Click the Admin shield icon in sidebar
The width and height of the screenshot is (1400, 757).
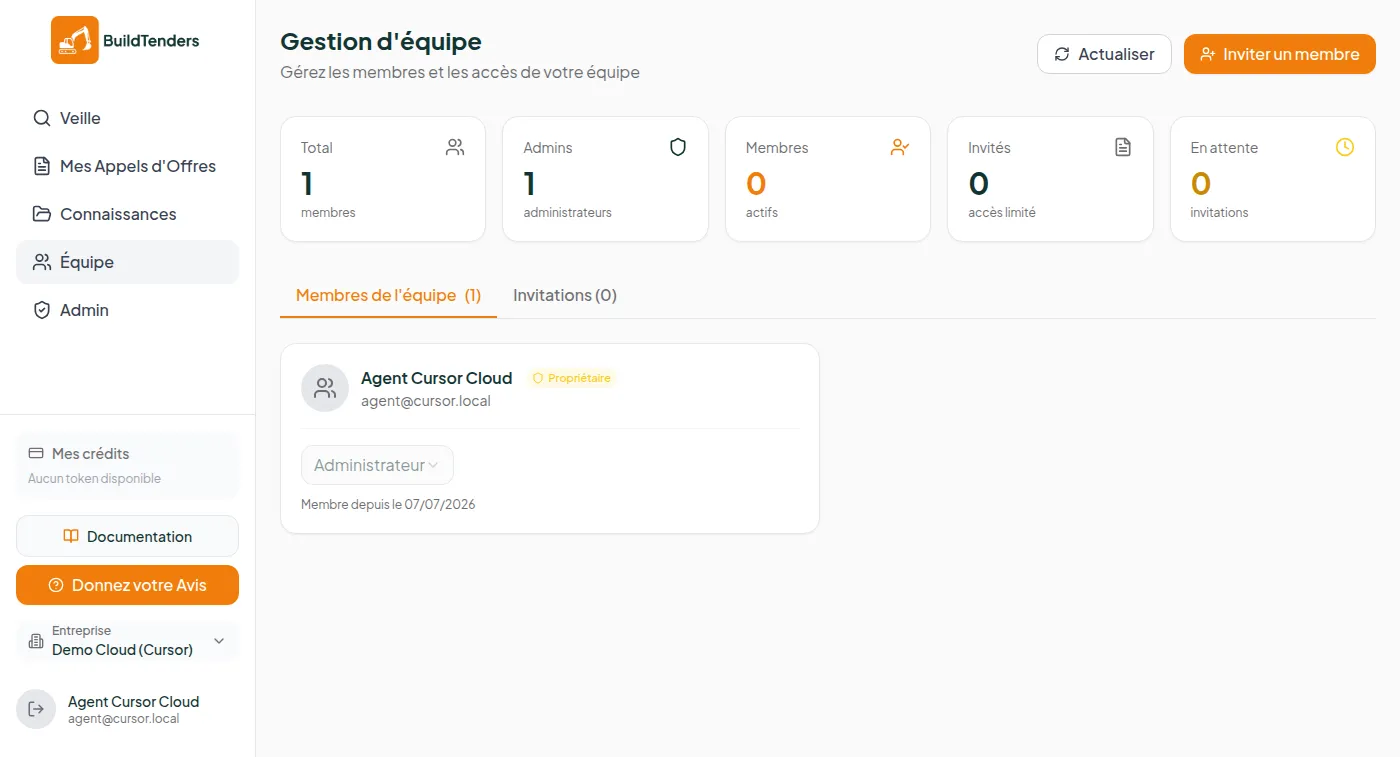coord(42,310)
